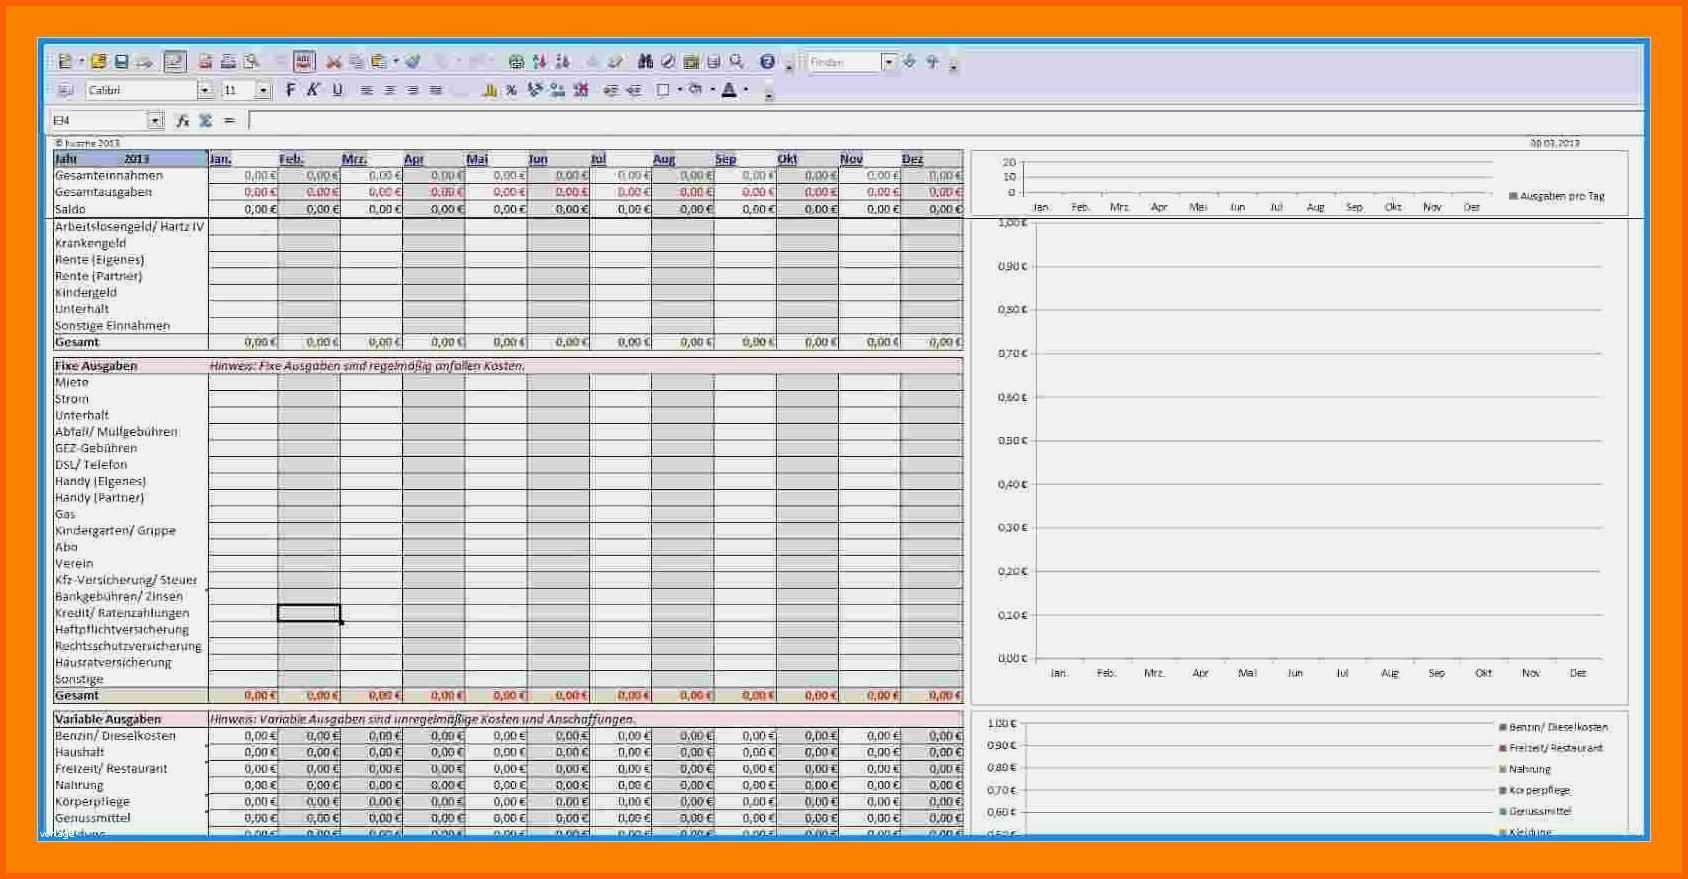Create a new document with the toolbar icon
Screen dimensions: 1688x879
tap(65, 62)
